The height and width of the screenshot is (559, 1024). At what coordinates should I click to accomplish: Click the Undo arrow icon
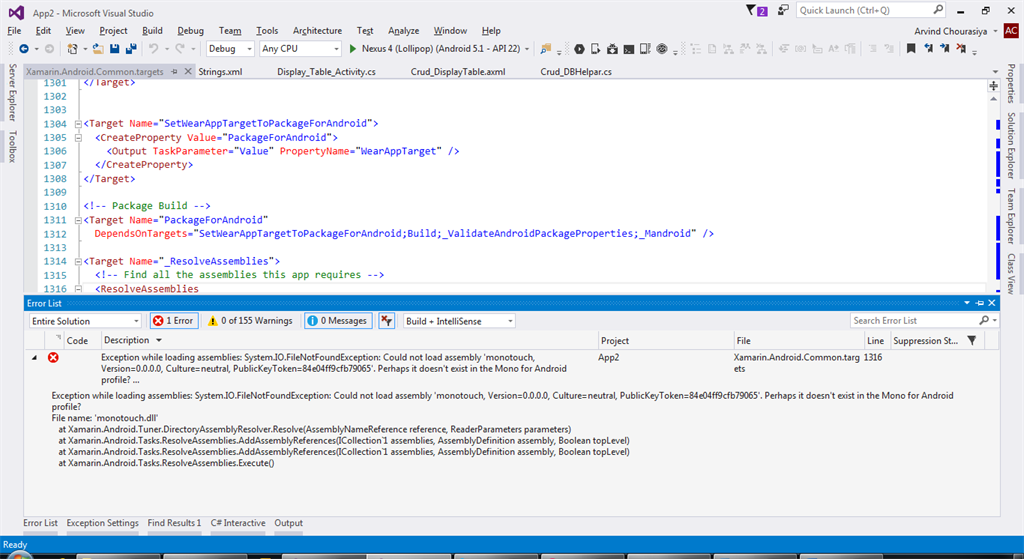[153, 49]
